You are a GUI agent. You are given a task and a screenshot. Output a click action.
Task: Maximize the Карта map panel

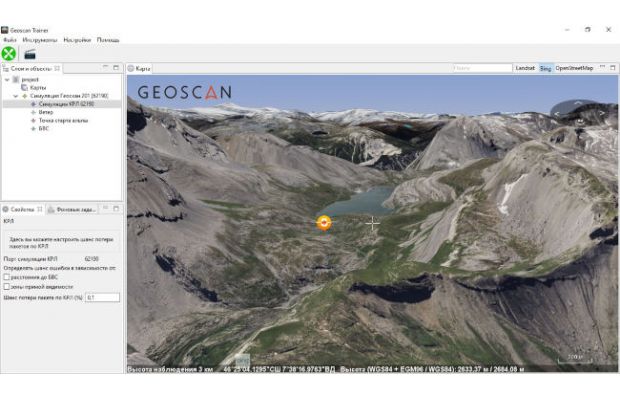click(x=612, y=68)
